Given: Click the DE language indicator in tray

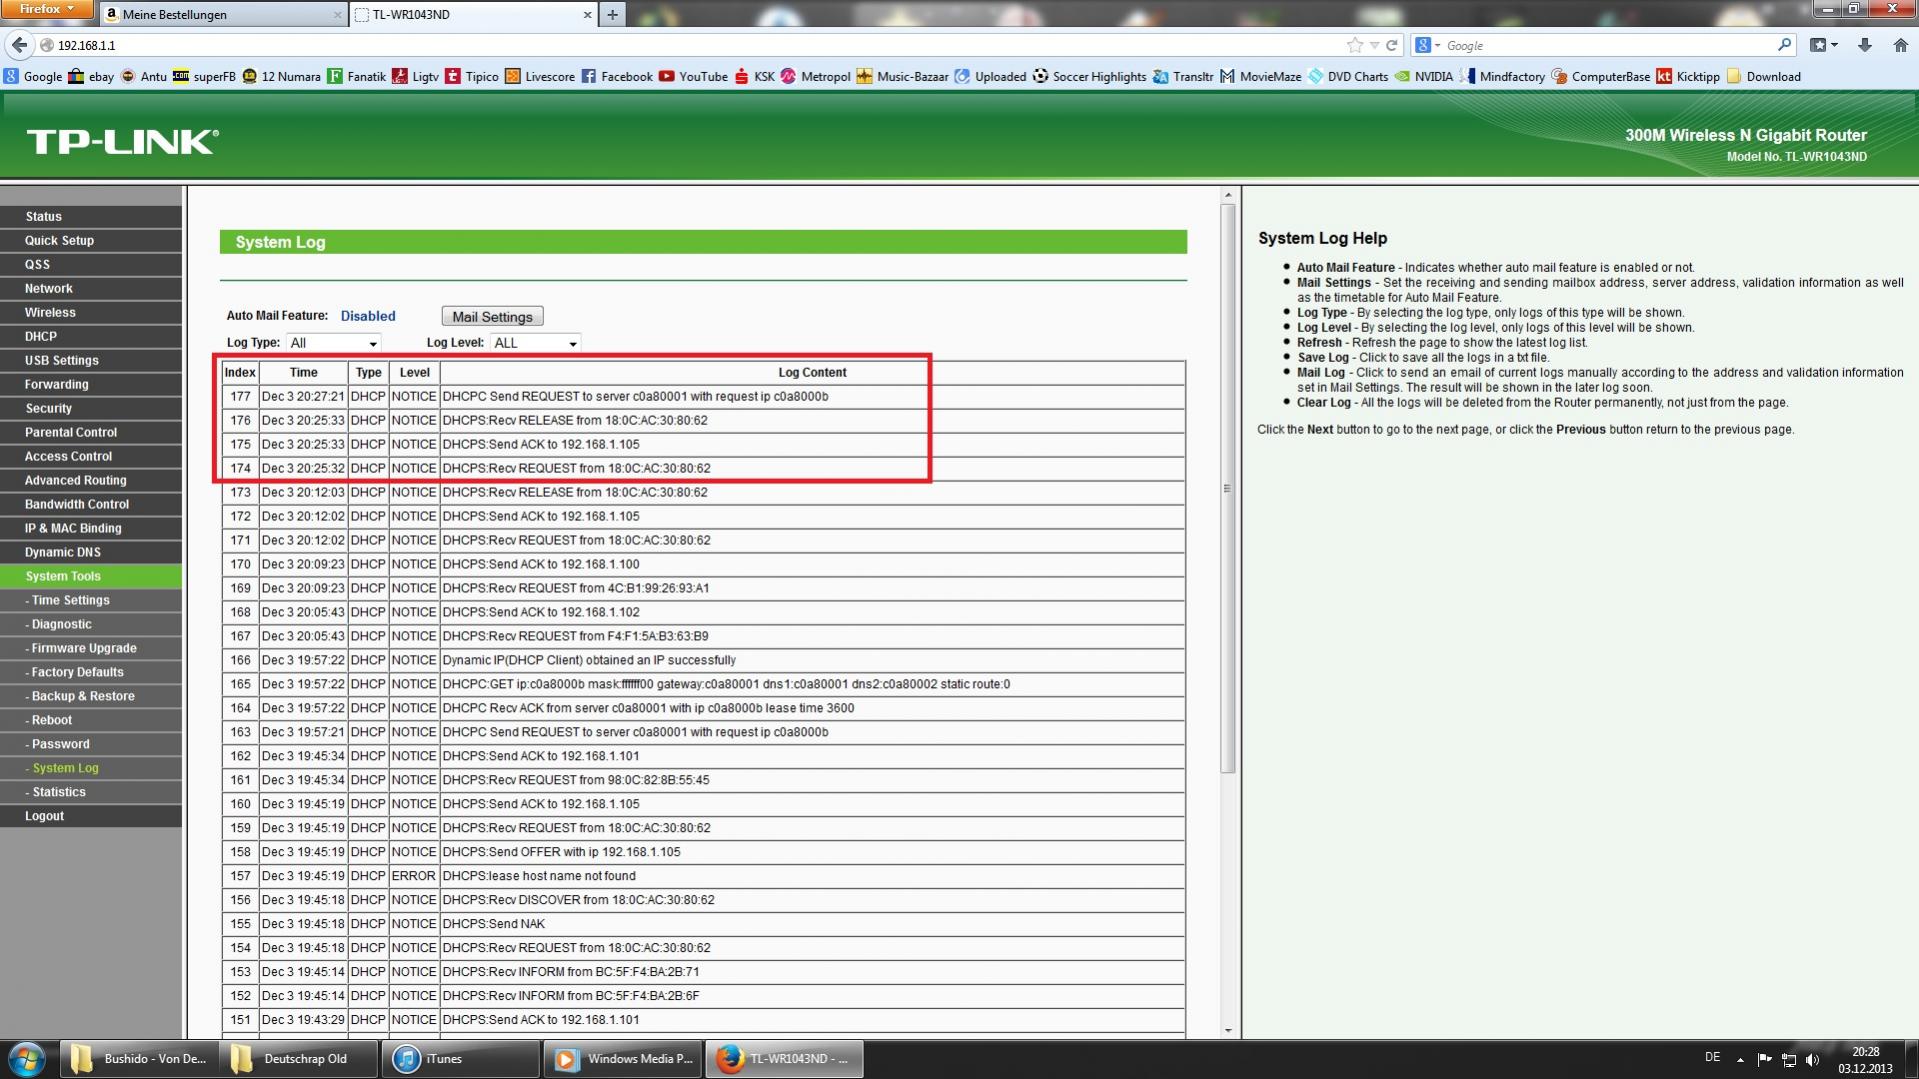Looking at the screenshot, I should (x=1712, y=1058).
